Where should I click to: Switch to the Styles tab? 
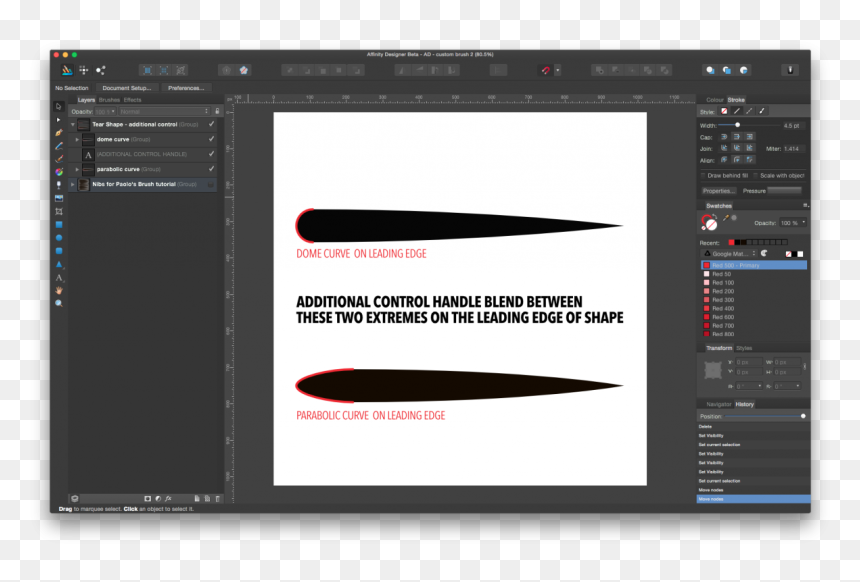coord(744,348)
